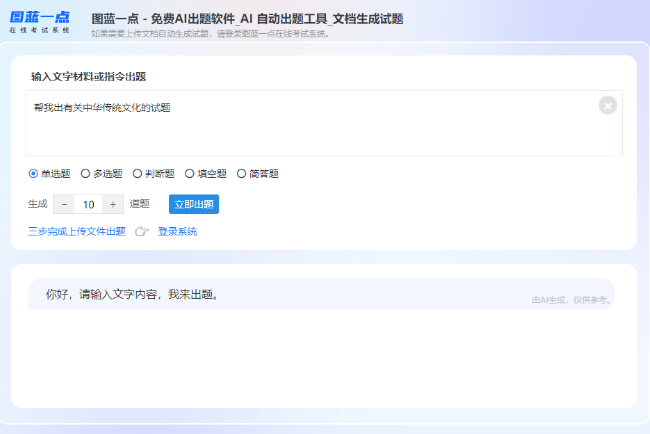Viewport: 650px width, 434px height.
Task: Click the pointing hand icon
Action: (141, 231)
